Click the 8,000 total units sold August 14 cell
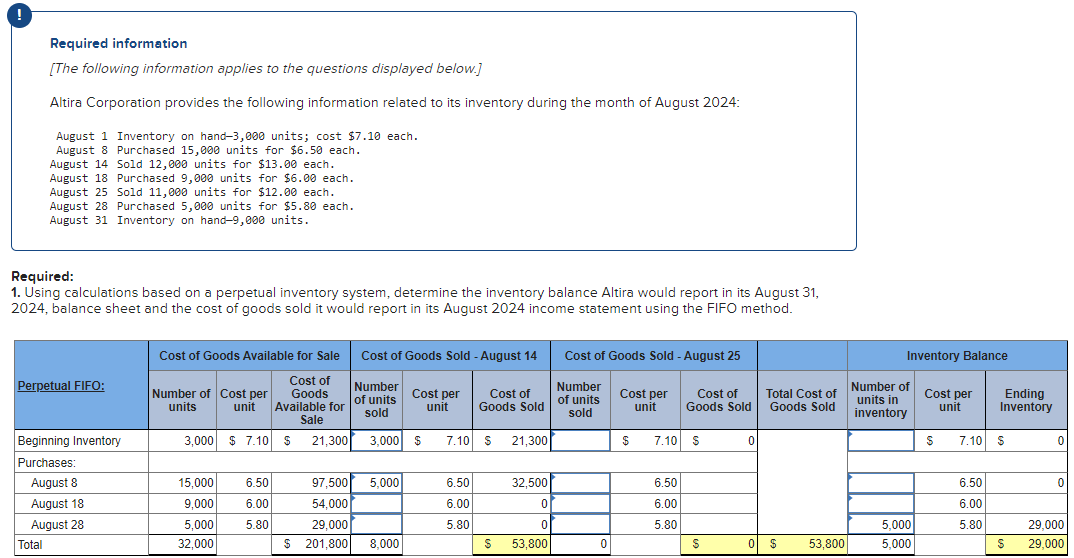This screenshot has width=1074, height=558. click(376, 544)
